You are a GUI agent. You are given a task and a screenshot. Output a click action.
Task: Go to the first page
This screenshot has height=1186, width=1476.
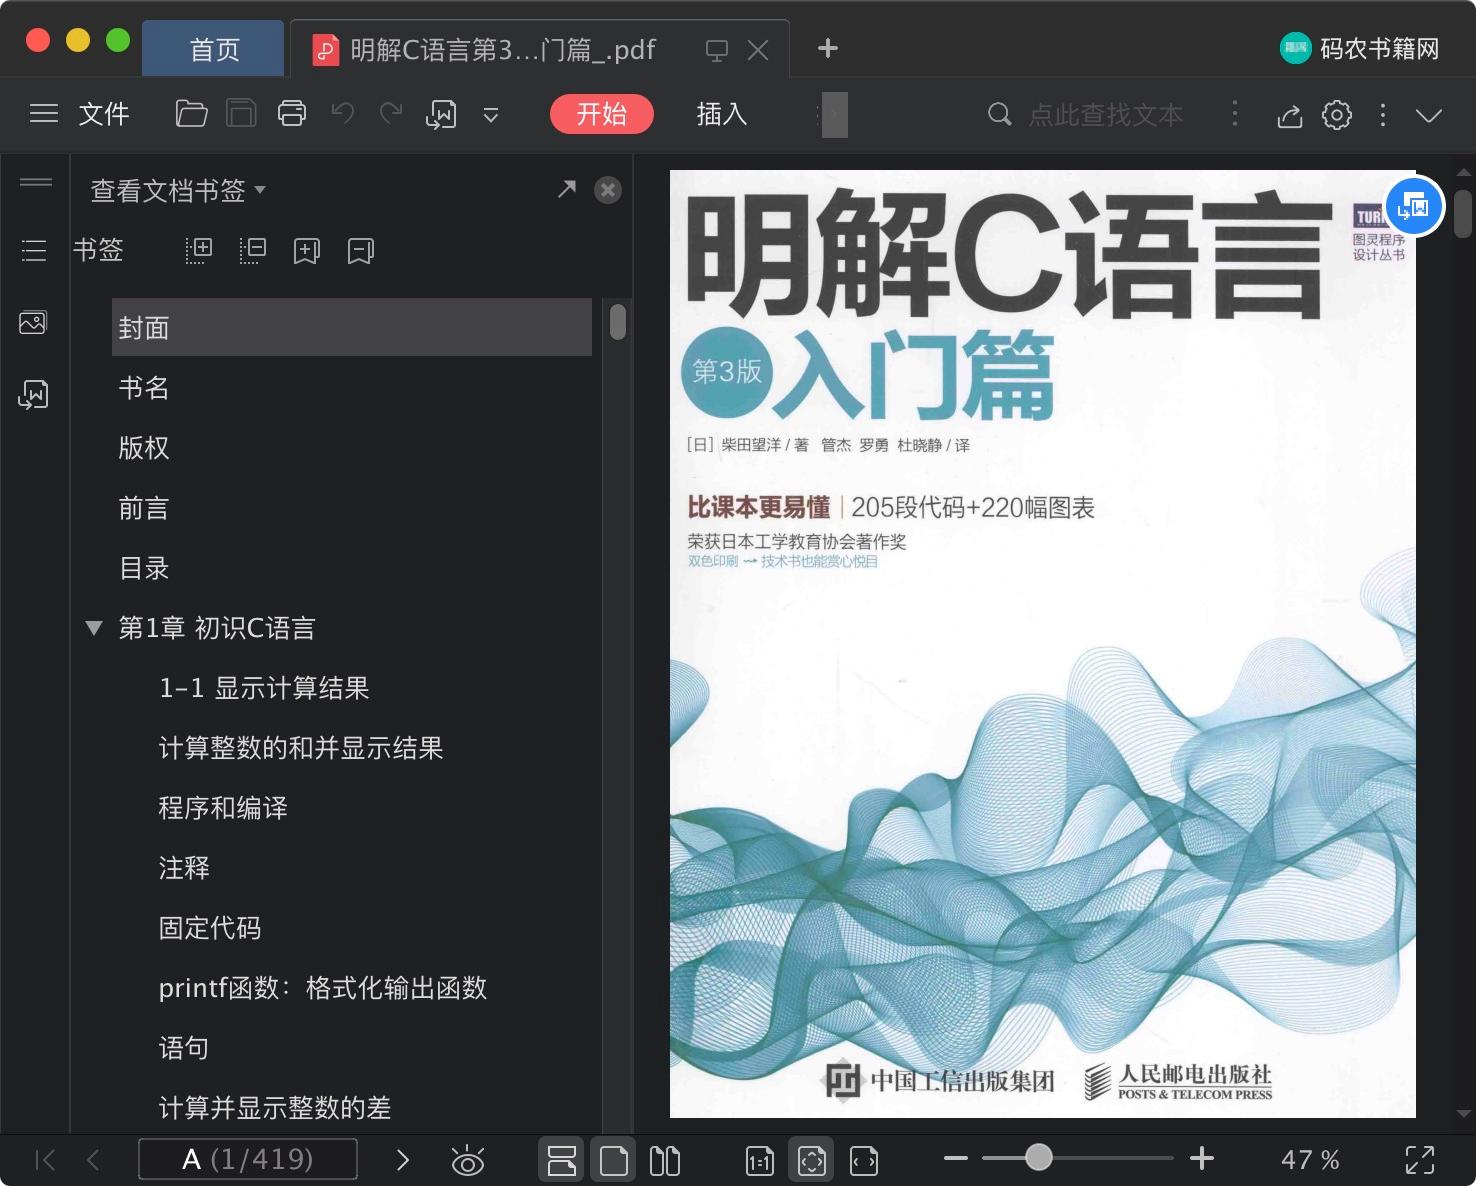pos(45,1160)
